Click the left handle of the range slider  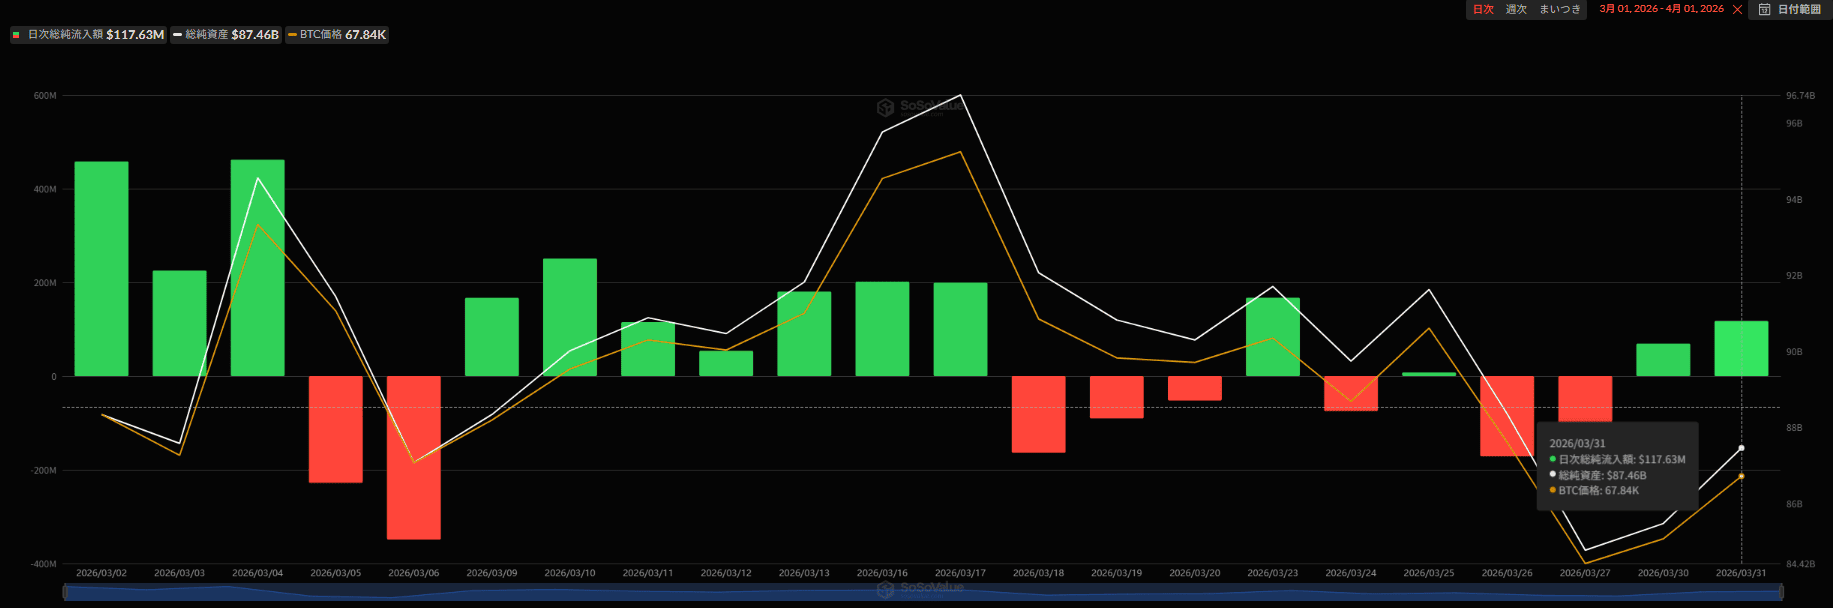pyautogui.click(x=65, y=592)
